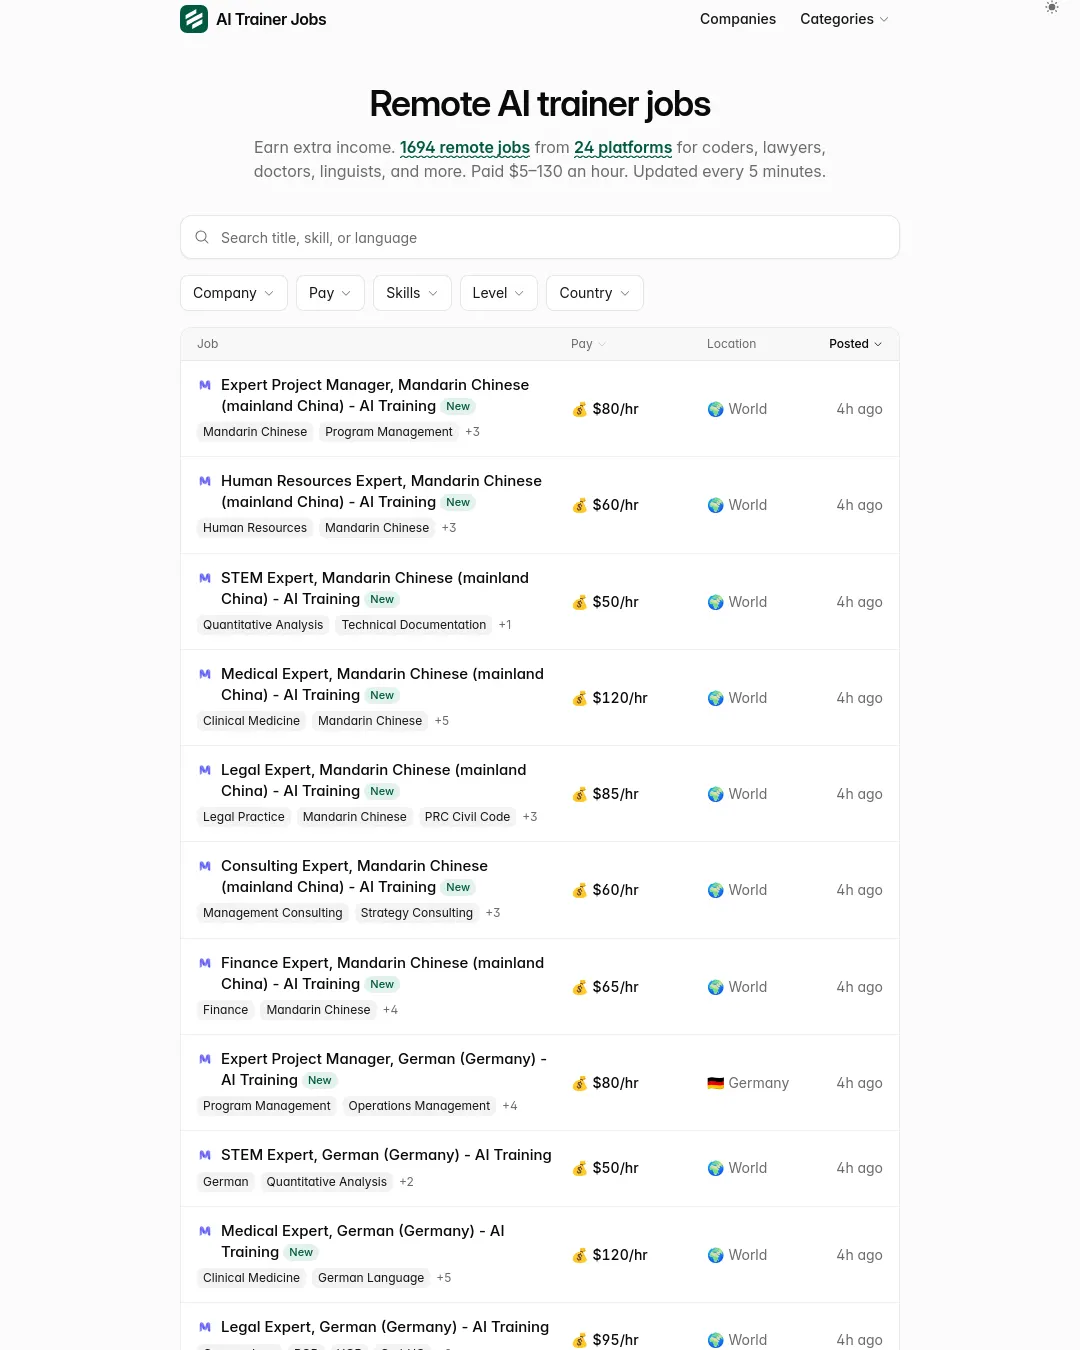Click the Job column header
This screenshot has width=1080, height=1350.
click(x=208, y=344)
